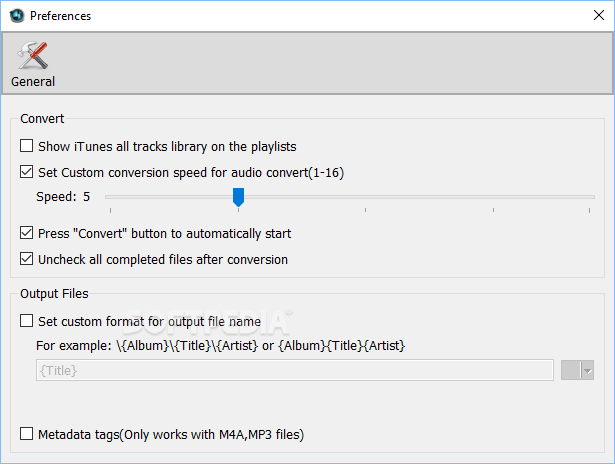The image size is (615, 464).
Task: Select the General tab label
Action: 33,82
